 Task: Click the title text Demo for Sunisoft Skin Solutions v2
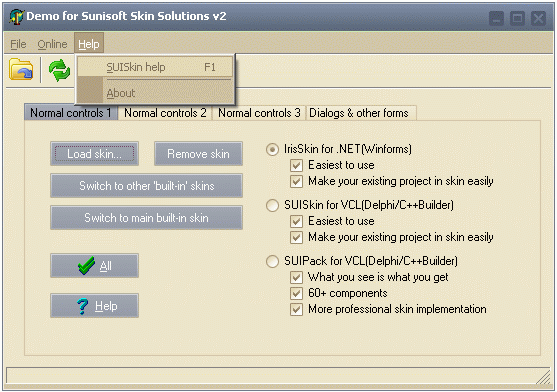tap(126, 16)
